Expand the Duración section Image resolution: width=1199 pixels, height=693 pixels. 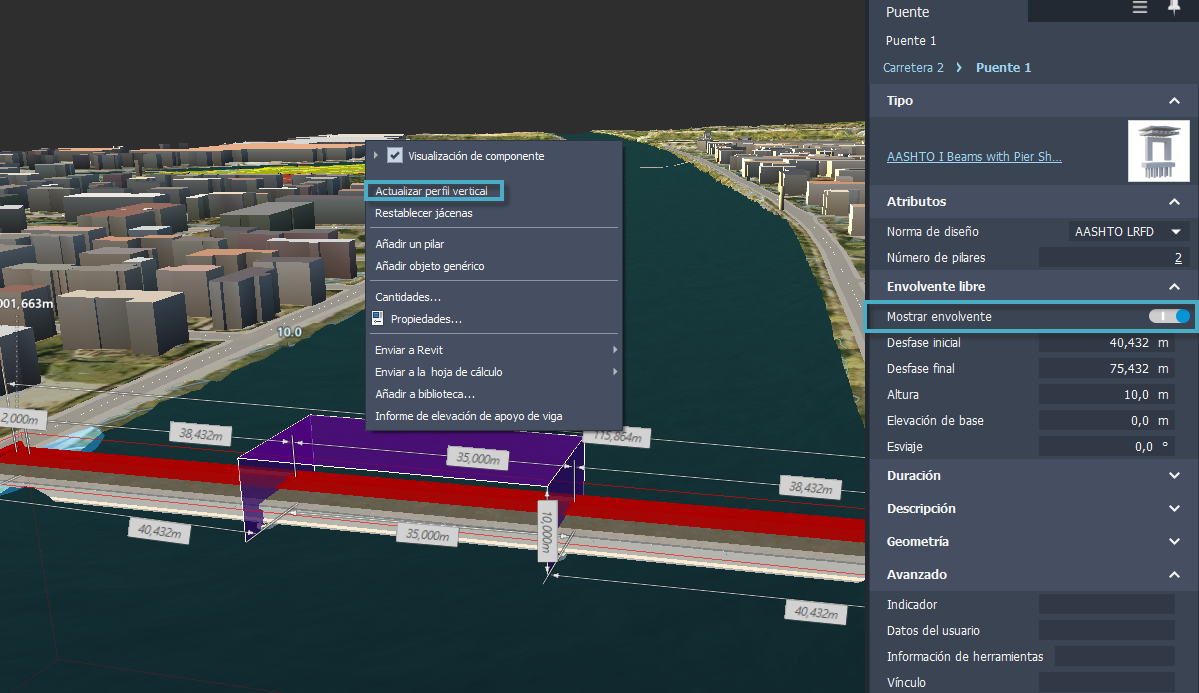pyautogui.click(x=1174, y=476)
